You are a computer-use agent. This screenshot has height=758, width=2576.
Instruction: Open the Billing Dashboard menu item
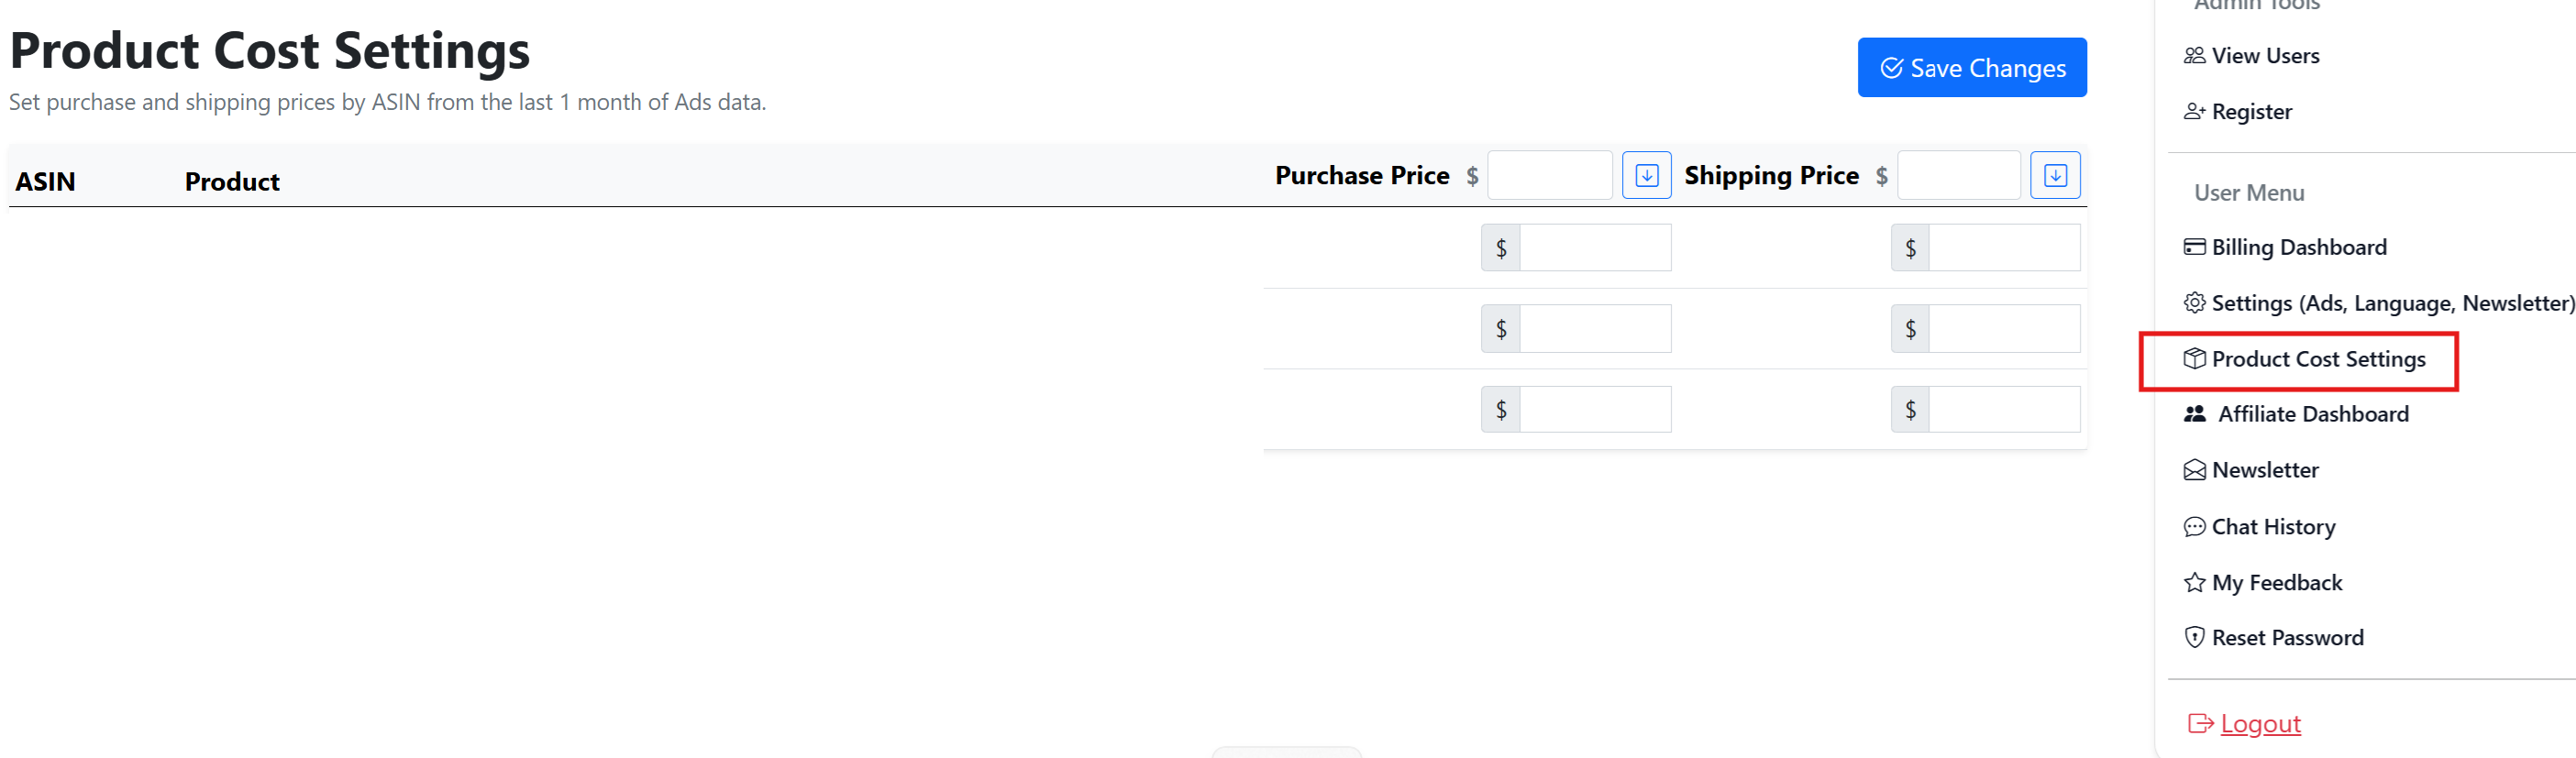point(2298,247)
